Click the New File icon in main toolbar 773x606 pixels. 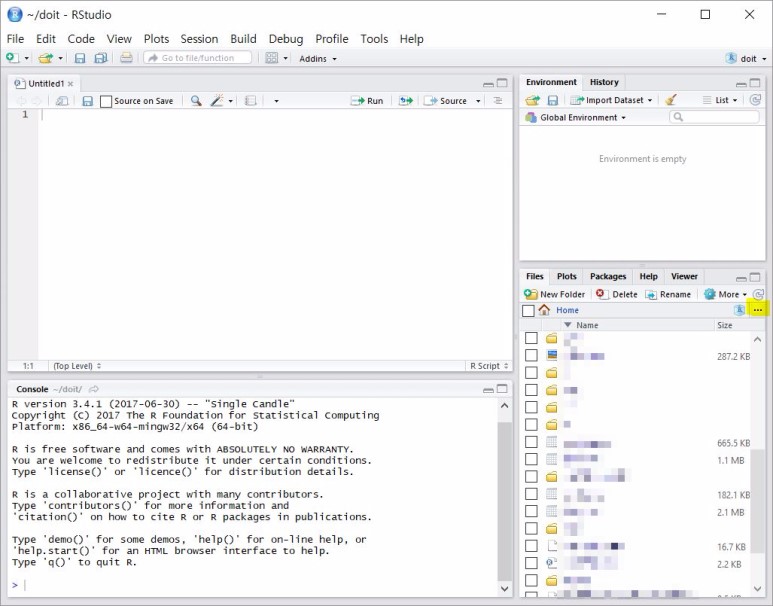(12, 58)
